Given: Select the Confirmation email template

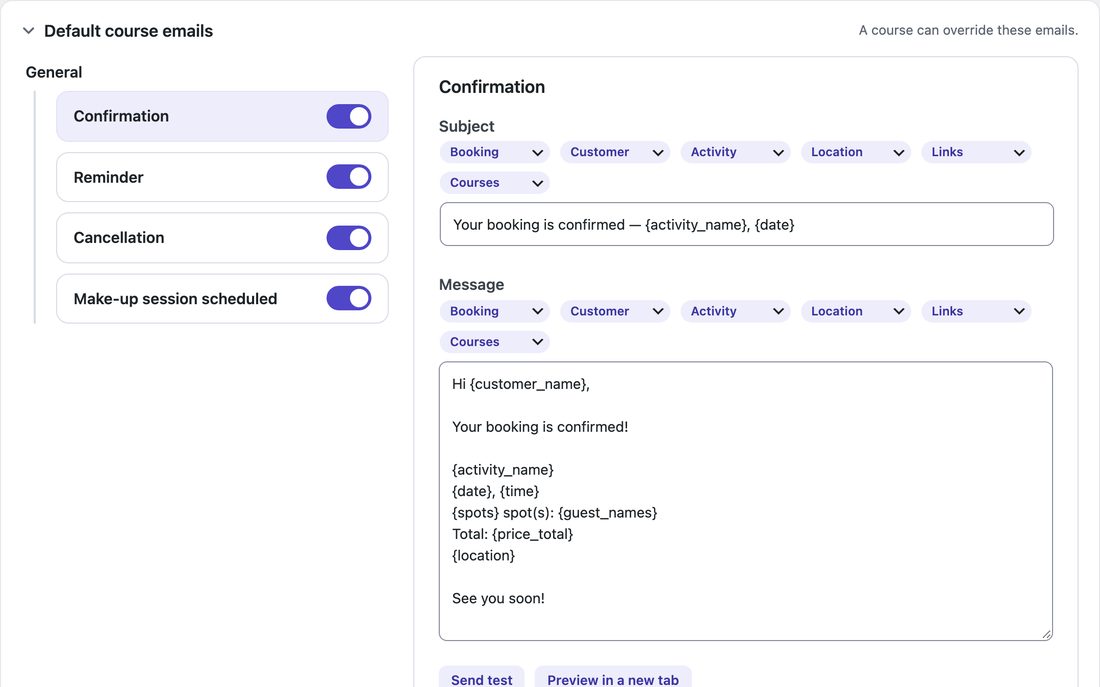Looking at the screenshot, I should click(x=222, y=116).
